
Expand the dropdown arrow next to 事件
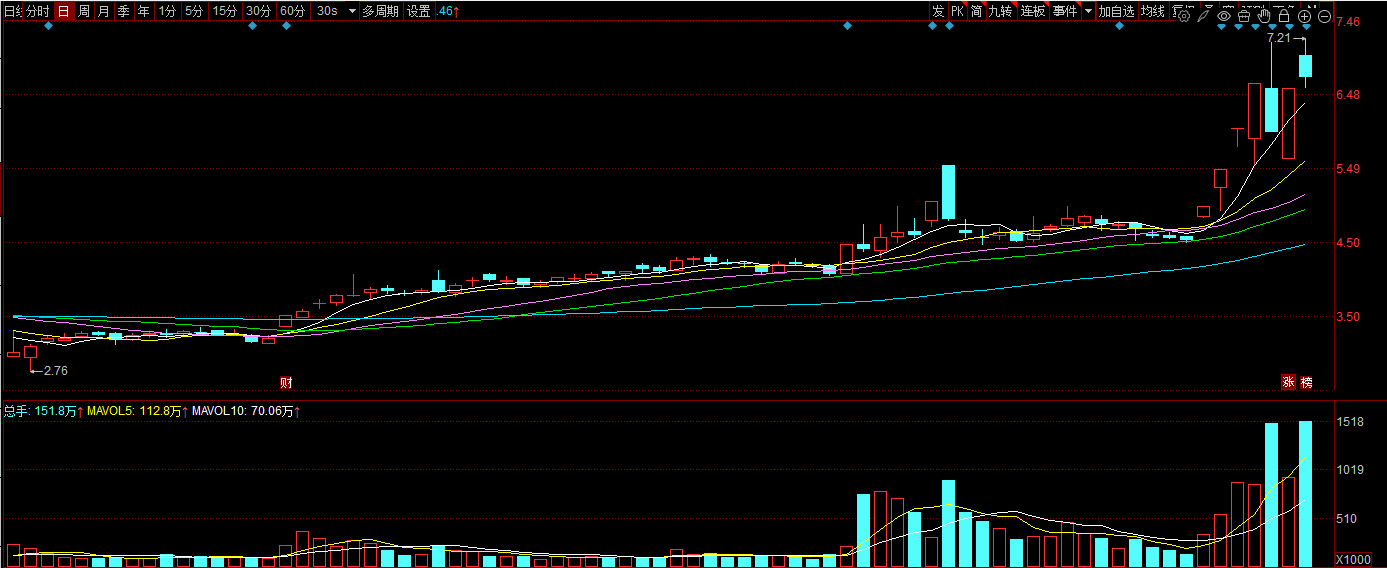pyautogui.click(x=1089, y=12)
